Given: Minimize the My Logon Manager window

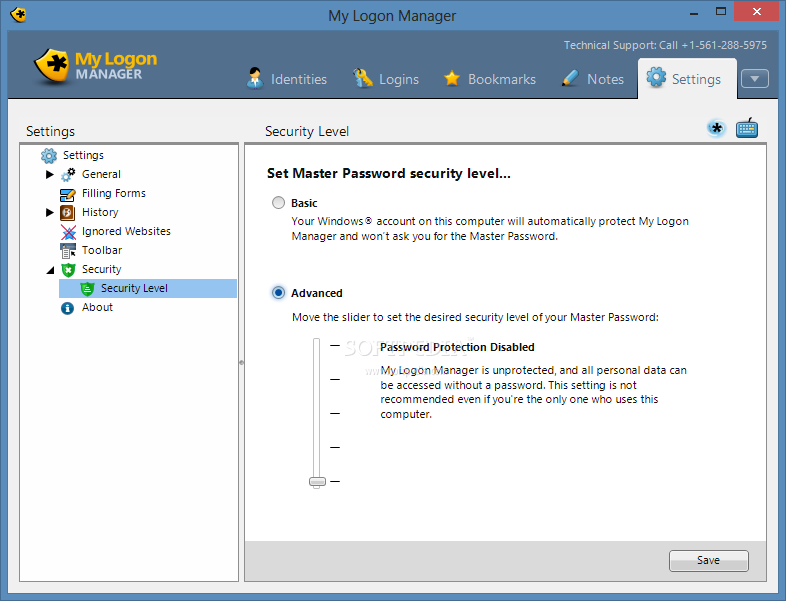Looking at the screenshot, I should pyautogui.click(x=694, y=13).
